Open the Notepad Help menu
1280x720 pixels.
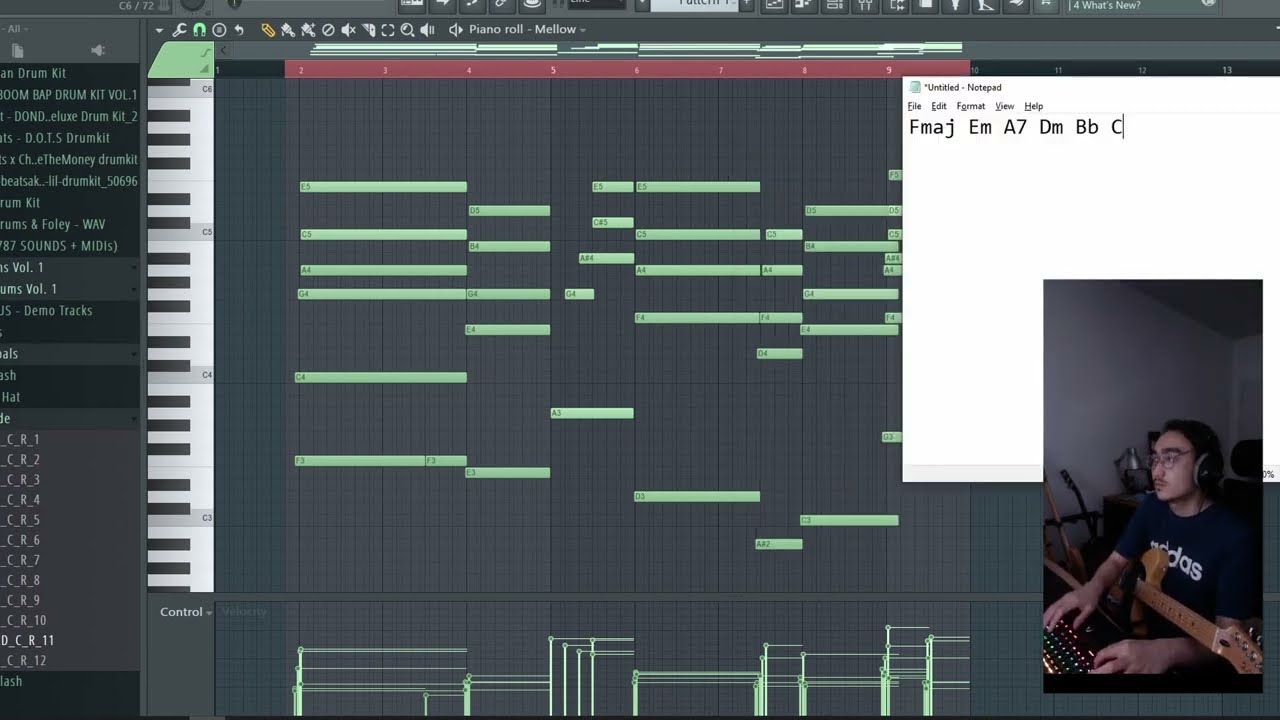(x=1033, y=106)
